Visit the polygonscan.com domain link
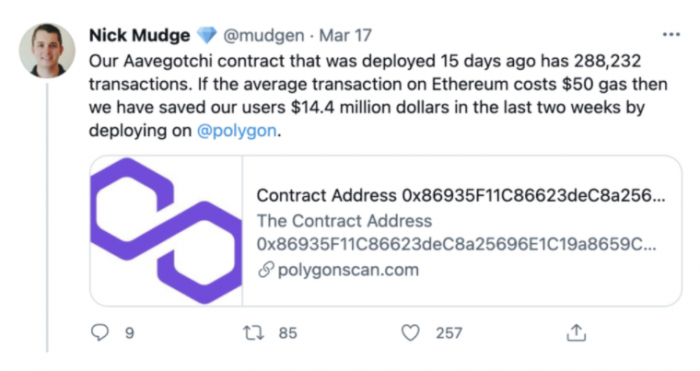The height and width of the screenshot is (371, 700). pos(348,270)
